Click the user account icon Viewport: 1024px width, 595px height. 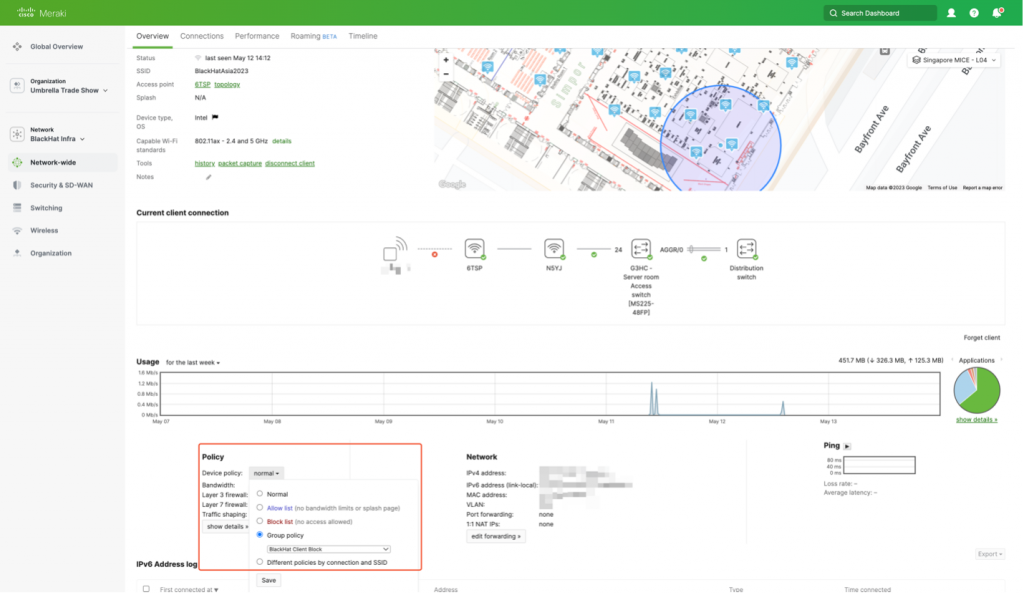pos(951,13)
